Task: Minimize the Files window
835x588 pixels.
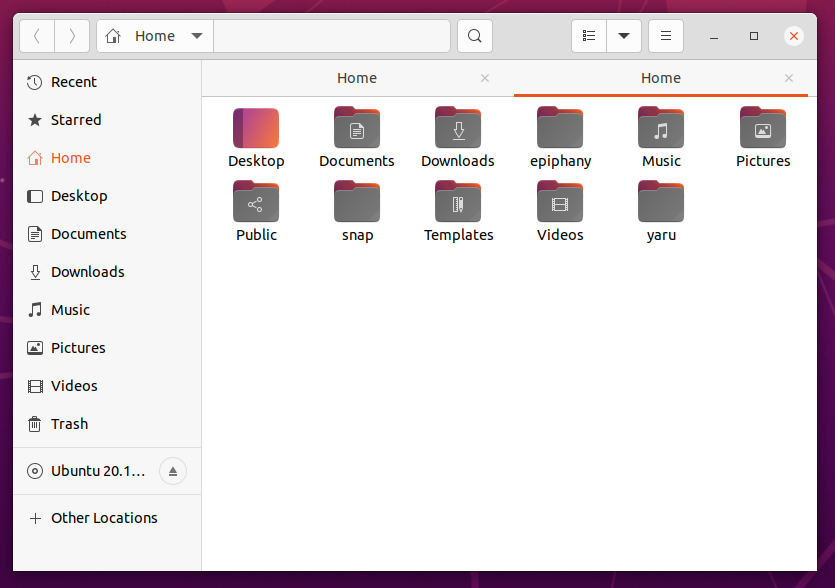Action: point(714,36)
